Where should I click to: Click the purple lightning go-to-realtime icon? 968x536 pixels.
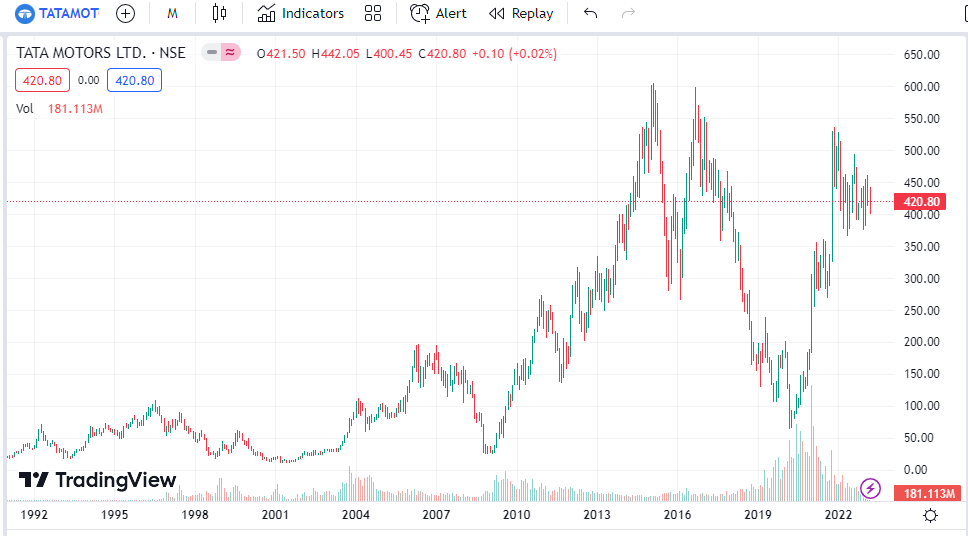click(x=870, y=488)
